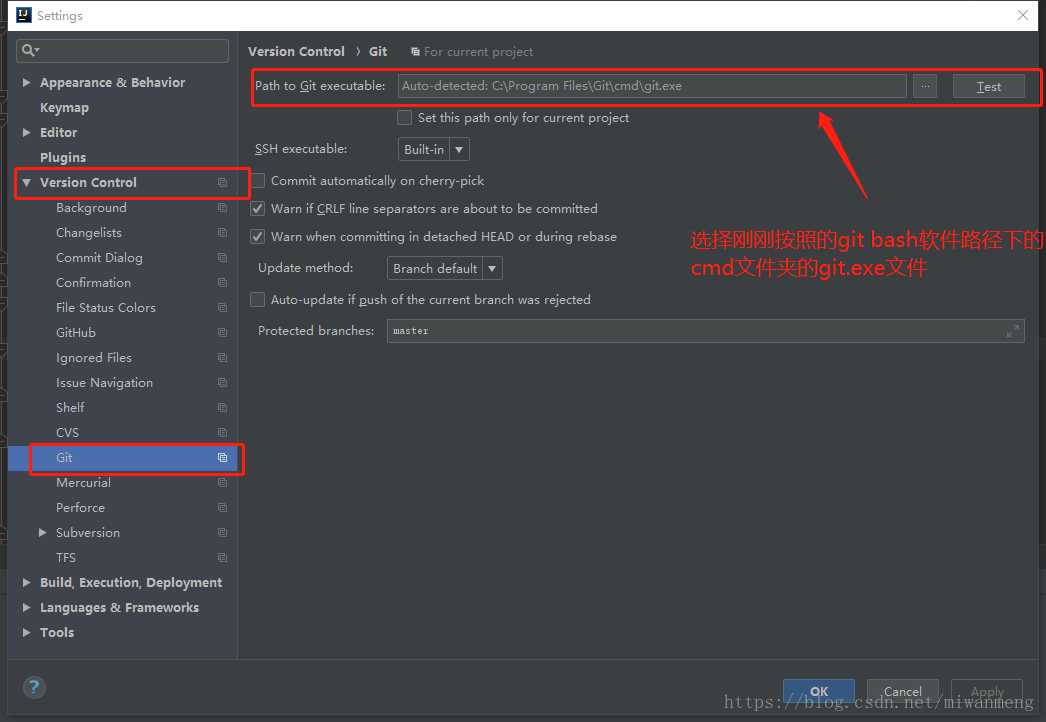The height and width of the screenshot is (722, 1046).
Task: Click the search magnifier icon in settings
Action: pos(29,50)
